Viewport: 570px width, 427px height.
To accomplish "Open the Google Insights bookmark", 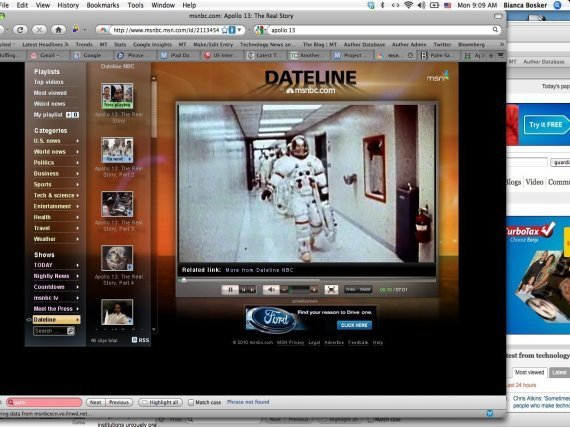I will click(x=152, y=44).
